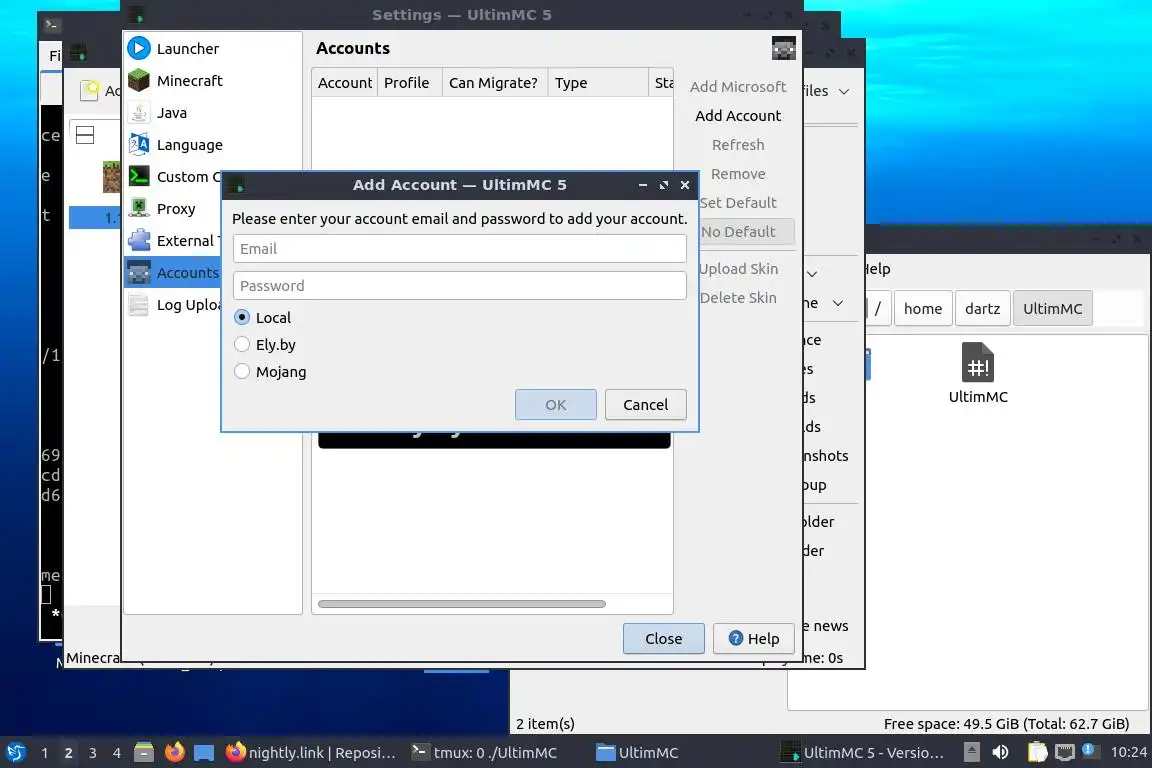The image size is (1152, 768).
Task: Select the Accounts settings page
Action: (x=173, y=273)
